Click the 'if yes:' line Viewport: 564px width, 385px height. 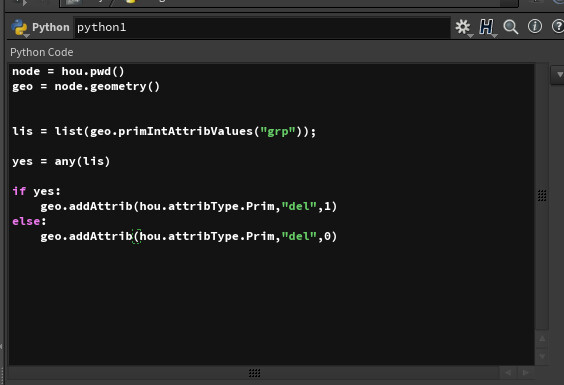pos(36,191)
